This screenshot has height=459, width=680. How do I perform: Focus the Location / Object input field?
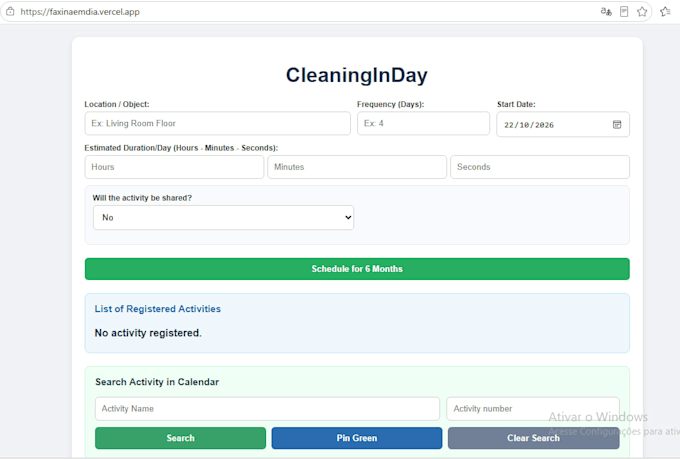pyautogui.click(x=217, y=123)
